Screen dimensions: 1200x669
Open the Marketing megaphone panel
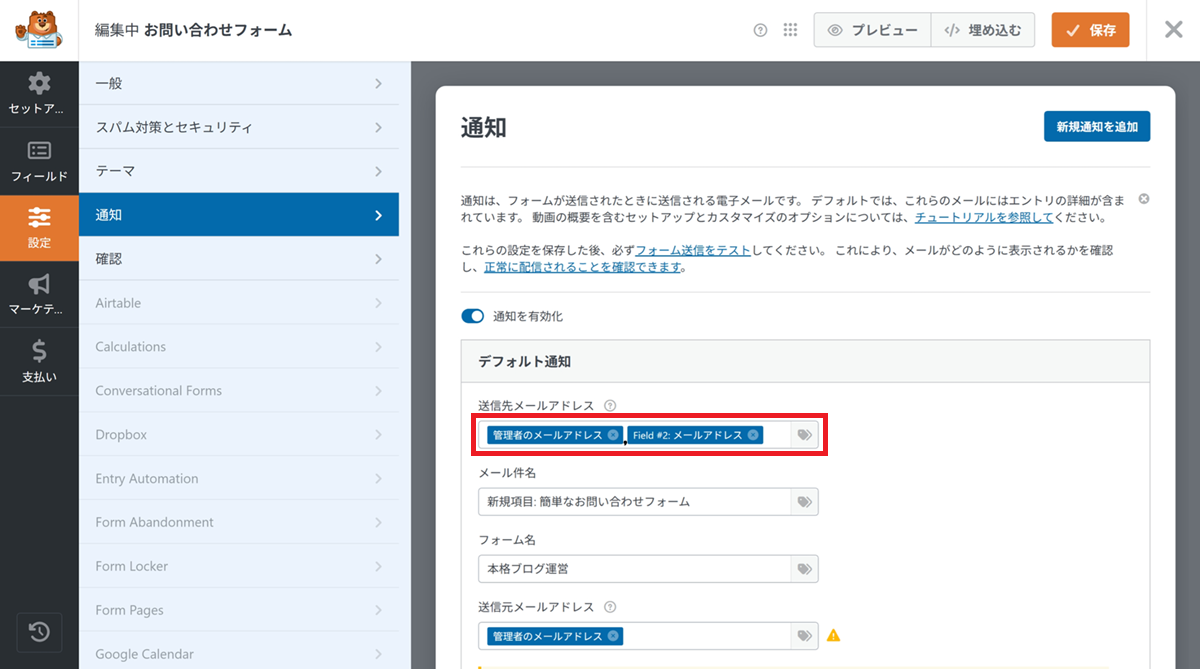point(39,294)
